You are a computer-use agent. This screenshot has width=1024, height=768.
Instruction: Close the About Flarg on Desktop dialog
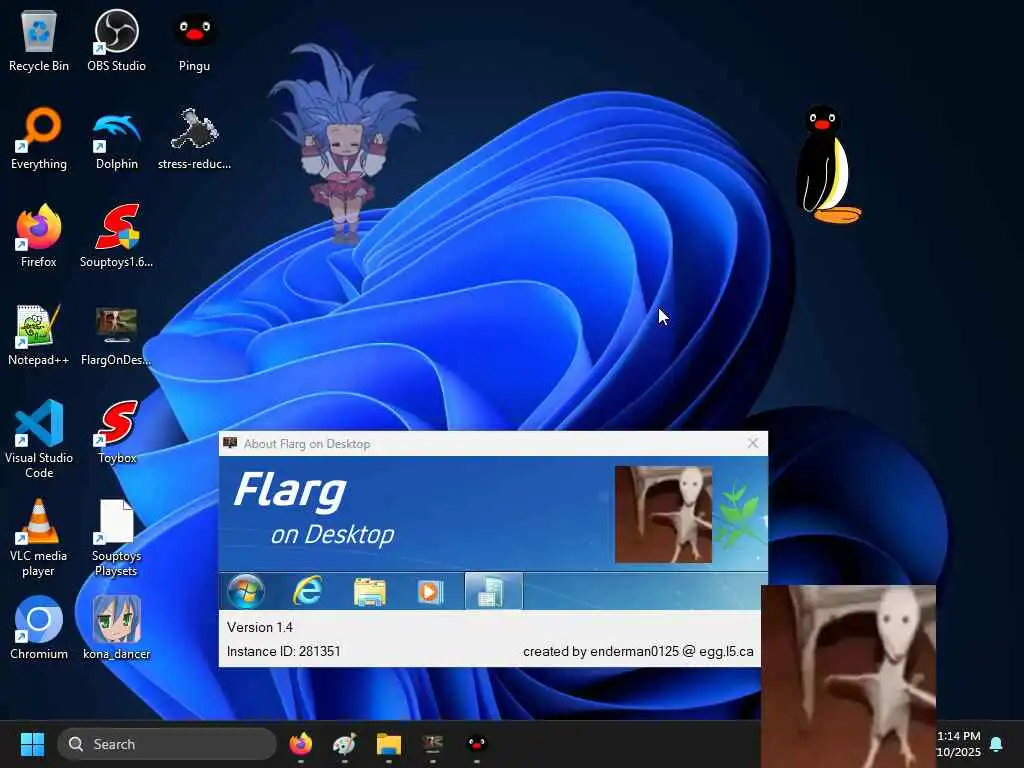click(x=753, y=443)
